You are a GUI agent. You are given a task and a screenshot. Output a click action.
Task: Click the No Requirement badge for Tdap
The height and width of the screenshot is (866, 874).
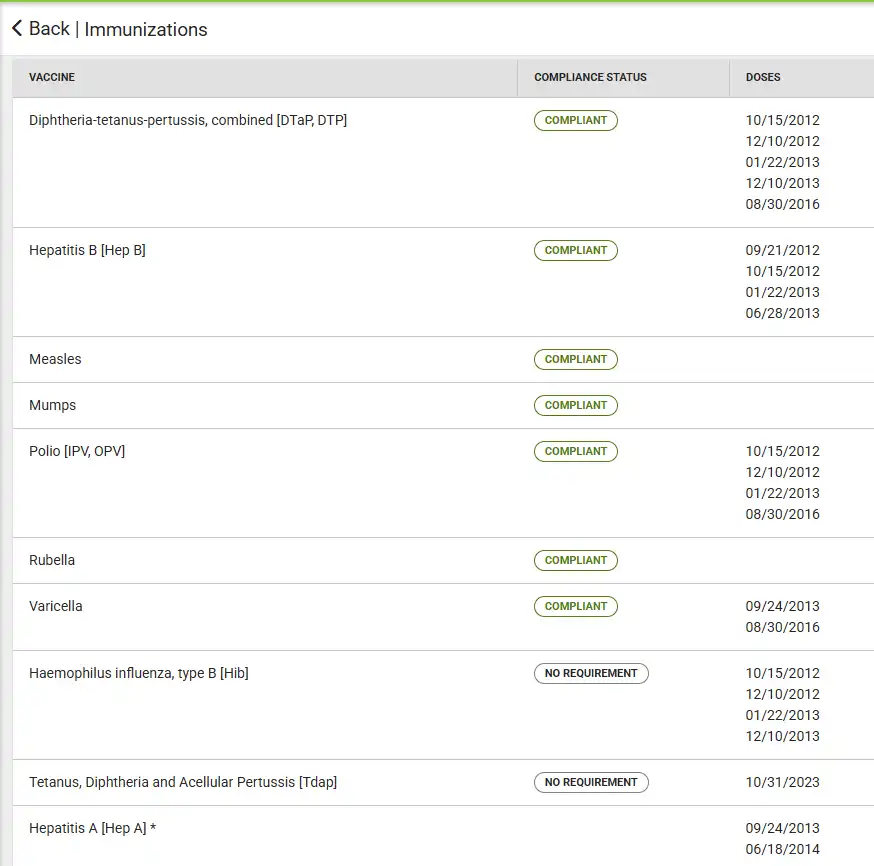click(591, 782)
